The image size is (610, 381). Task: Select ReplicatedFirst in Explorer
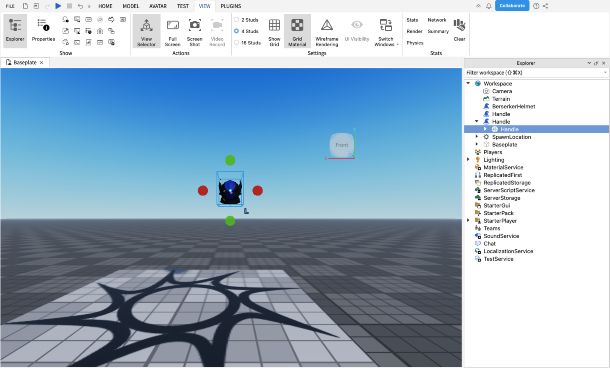click(x=503, y=175)
